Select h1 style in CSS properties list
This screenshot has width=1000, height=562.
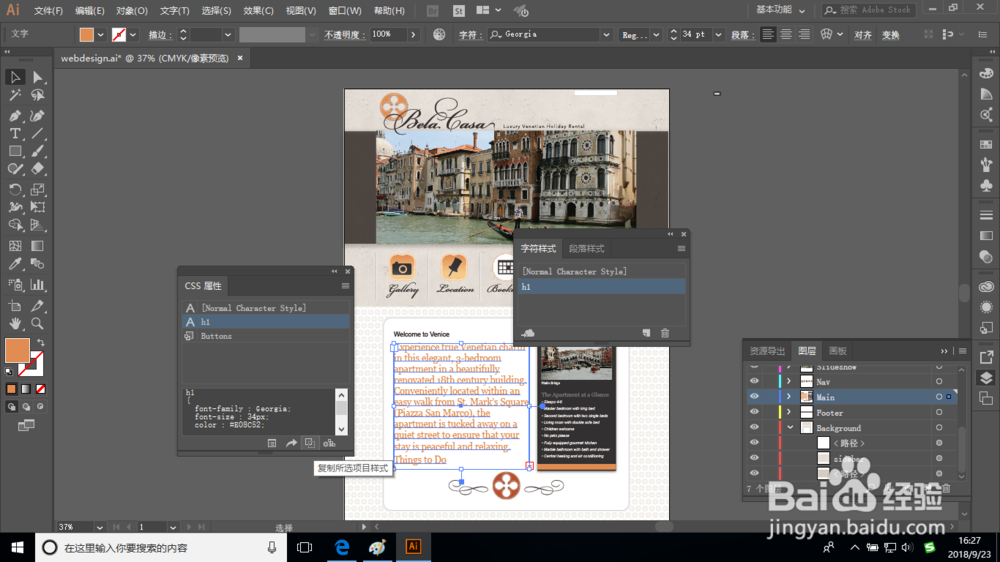pyautogui.click(x=266, y=322)
